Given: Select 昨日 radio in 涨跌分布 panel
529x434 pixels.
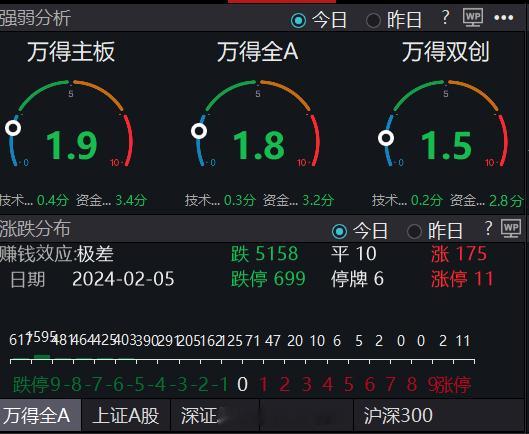Looking at the screenshot, I should tap(414, 232).
